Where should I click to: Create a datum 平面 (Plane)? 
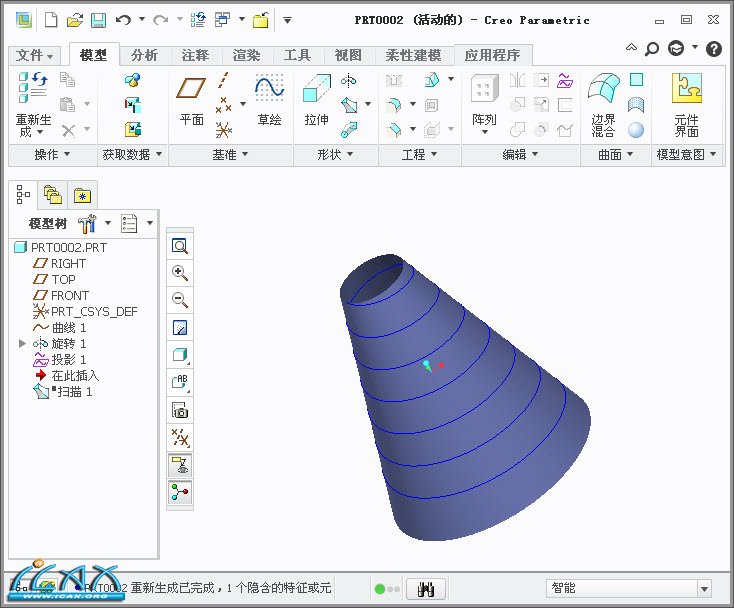click(191, 92)
